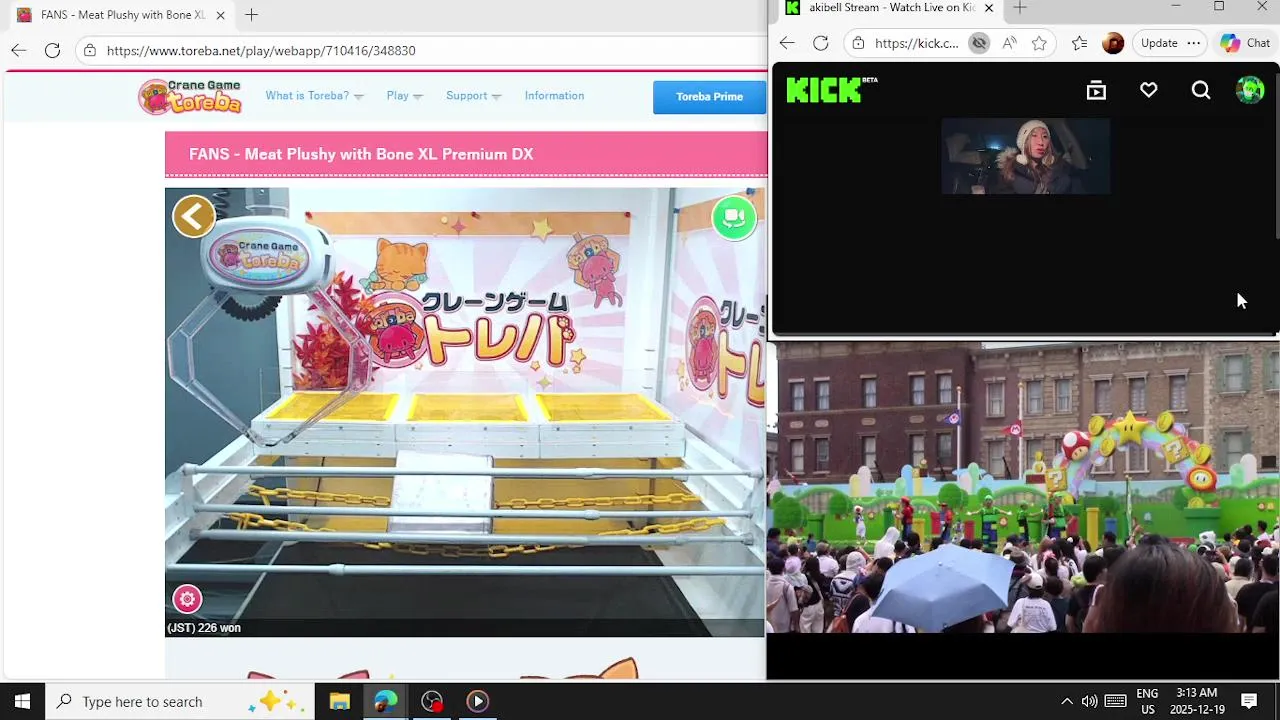
Task: Open the notification center icon
Action: 1249,701
